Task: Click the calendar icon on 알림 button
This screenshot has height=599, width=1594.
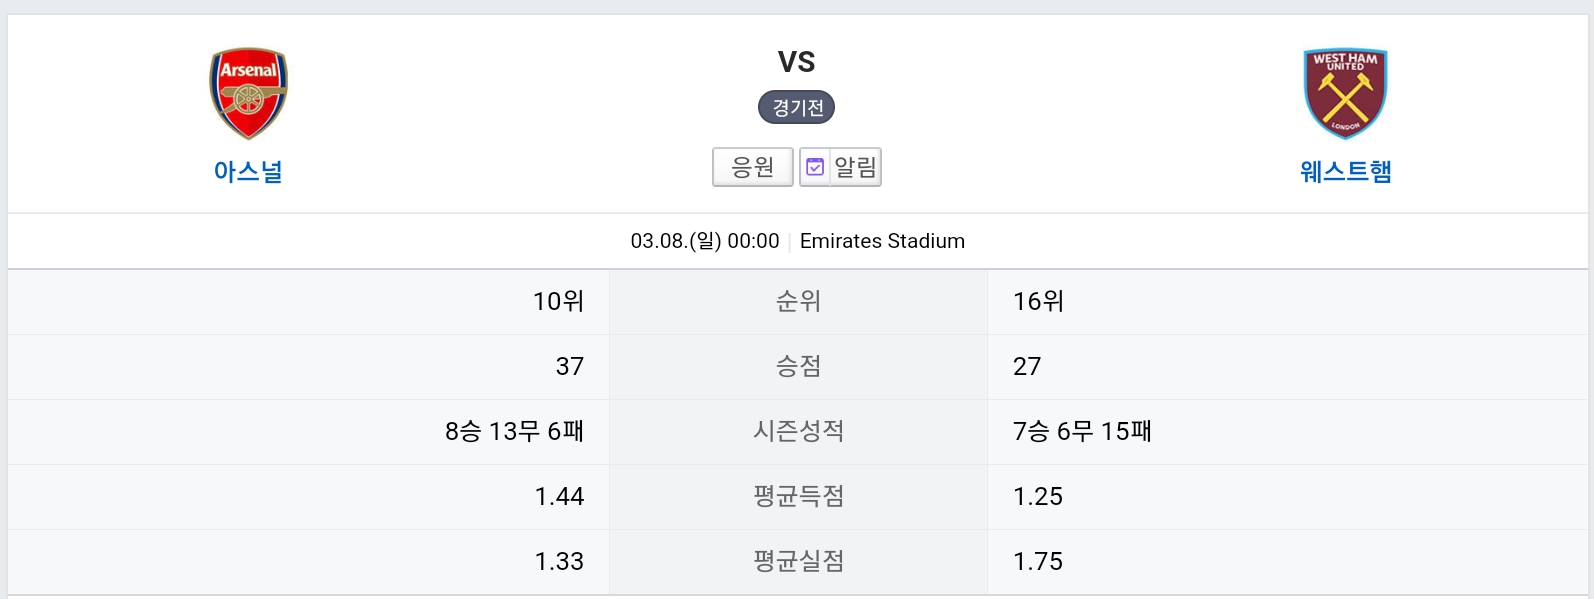Action: pyautogui.click(x=815, y=167)
